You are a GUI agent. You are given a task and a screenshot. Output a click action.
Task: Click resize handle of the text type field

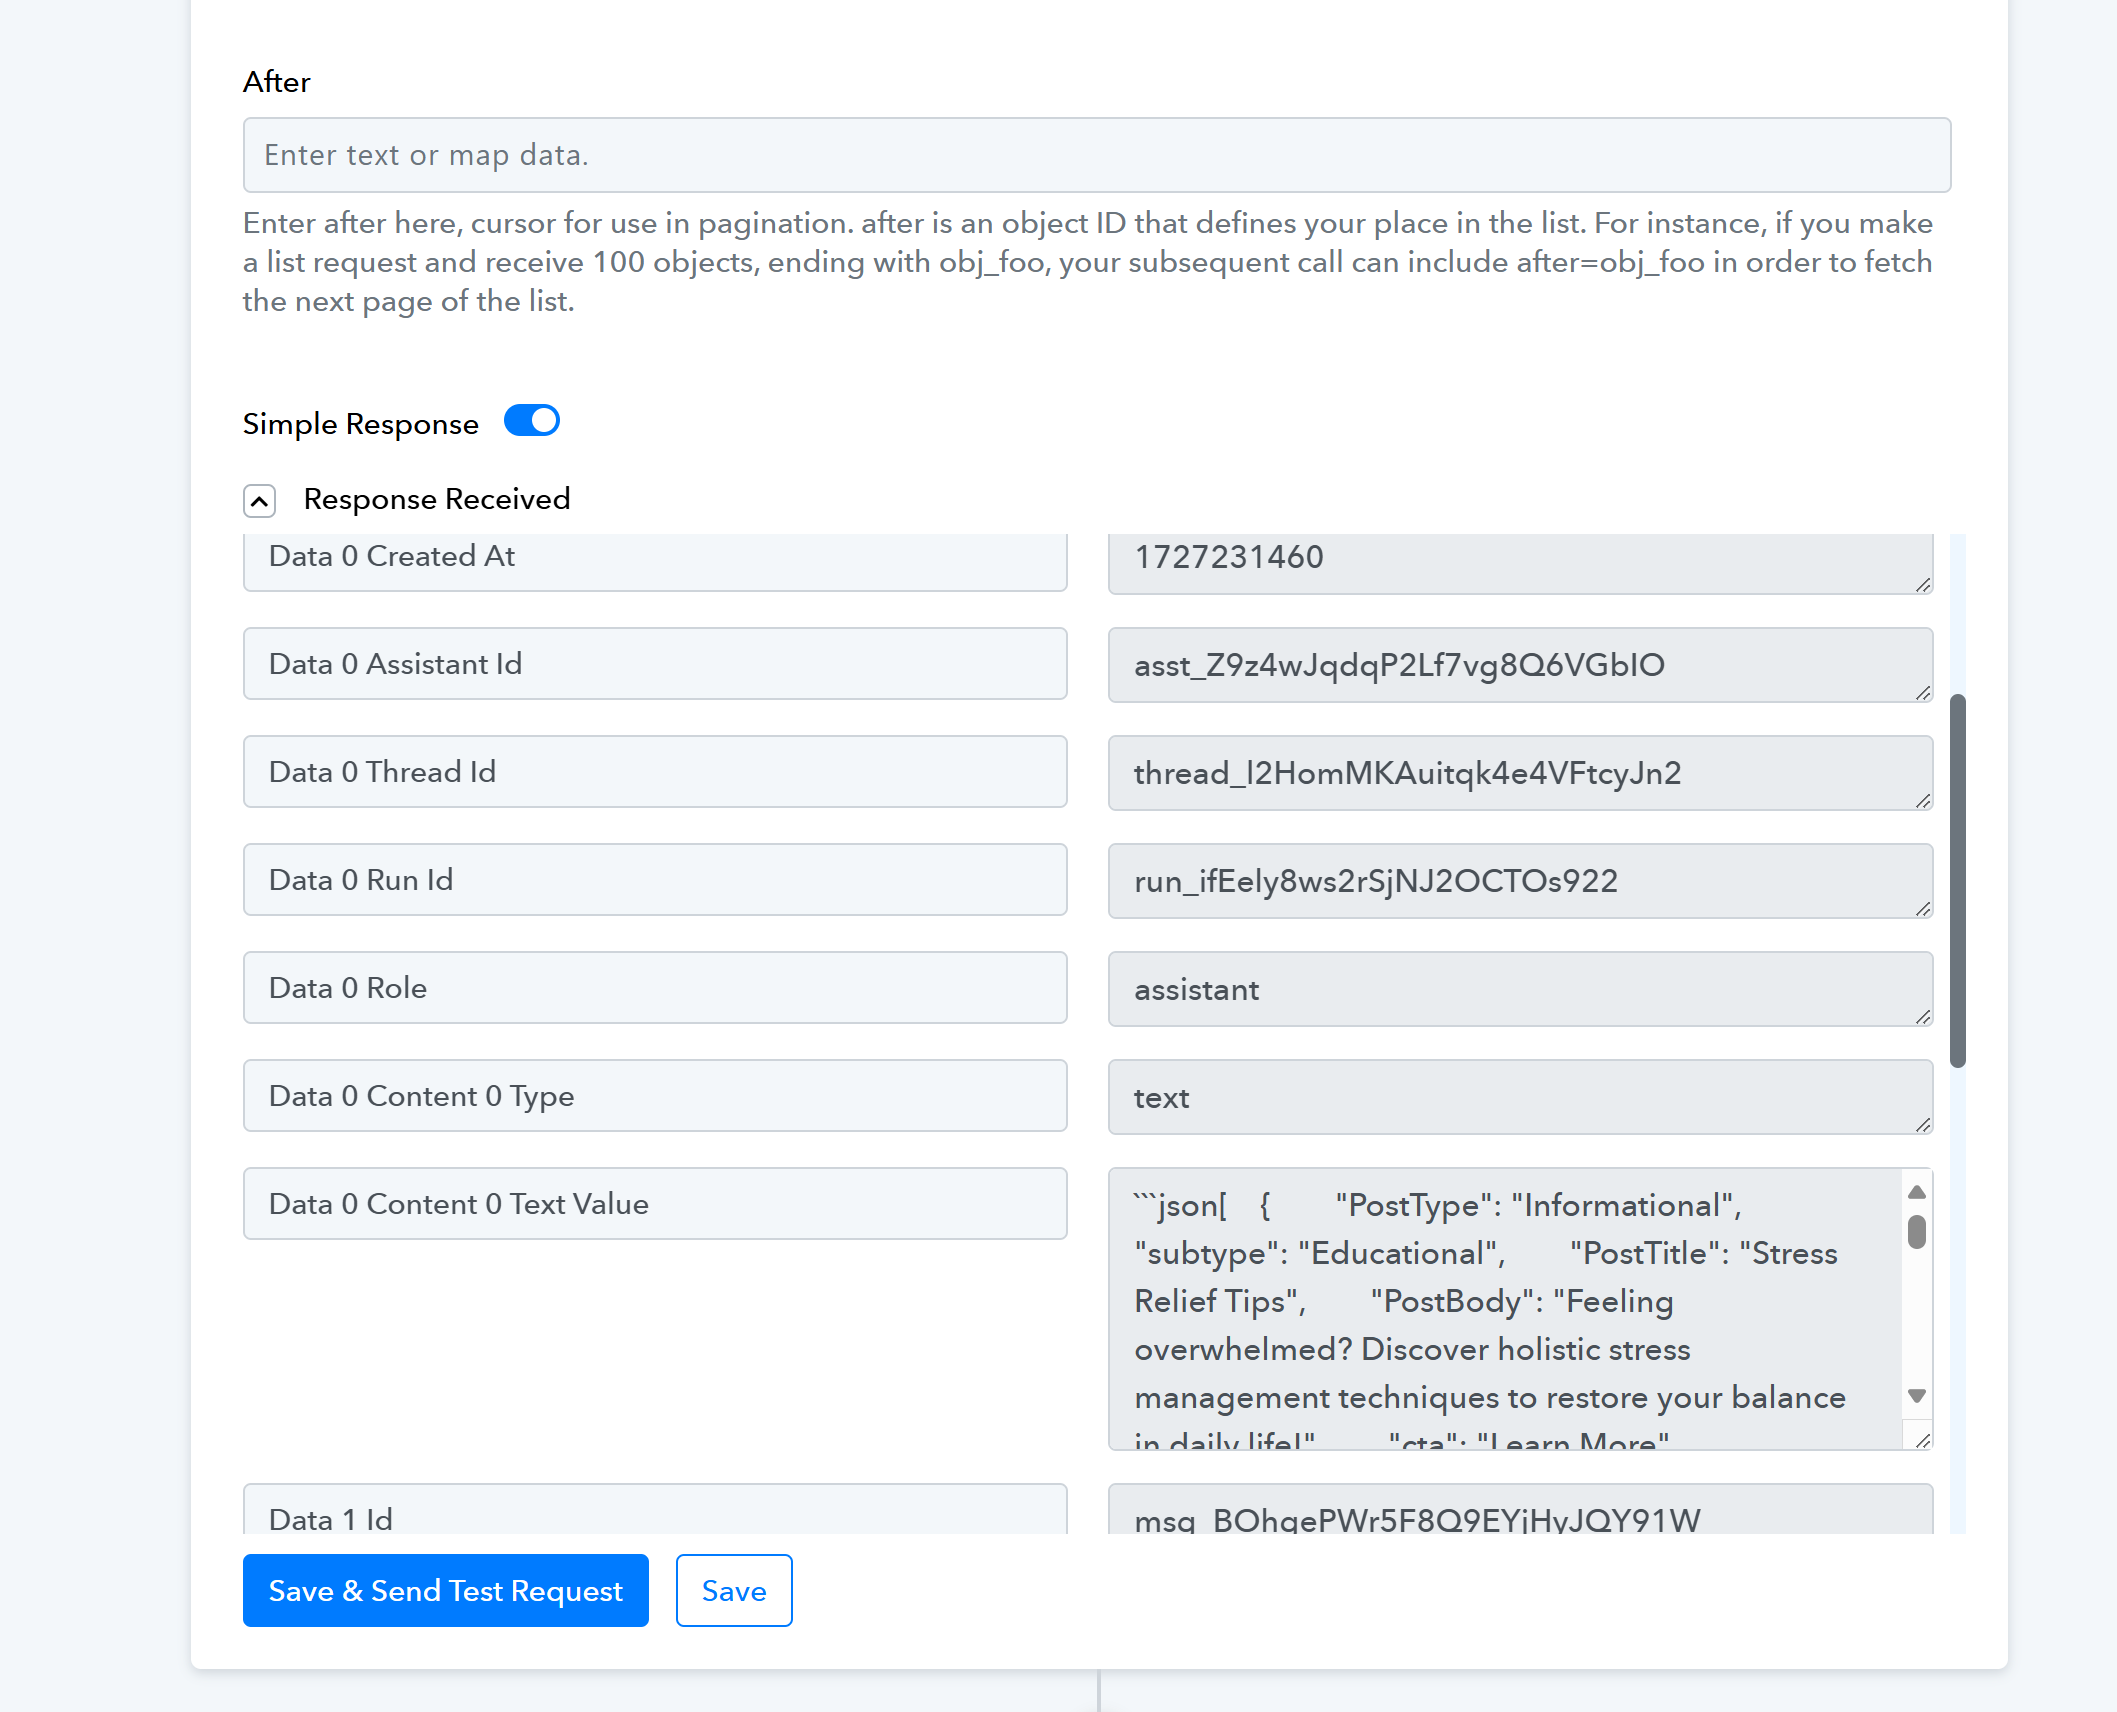tap(1923, 1125)
